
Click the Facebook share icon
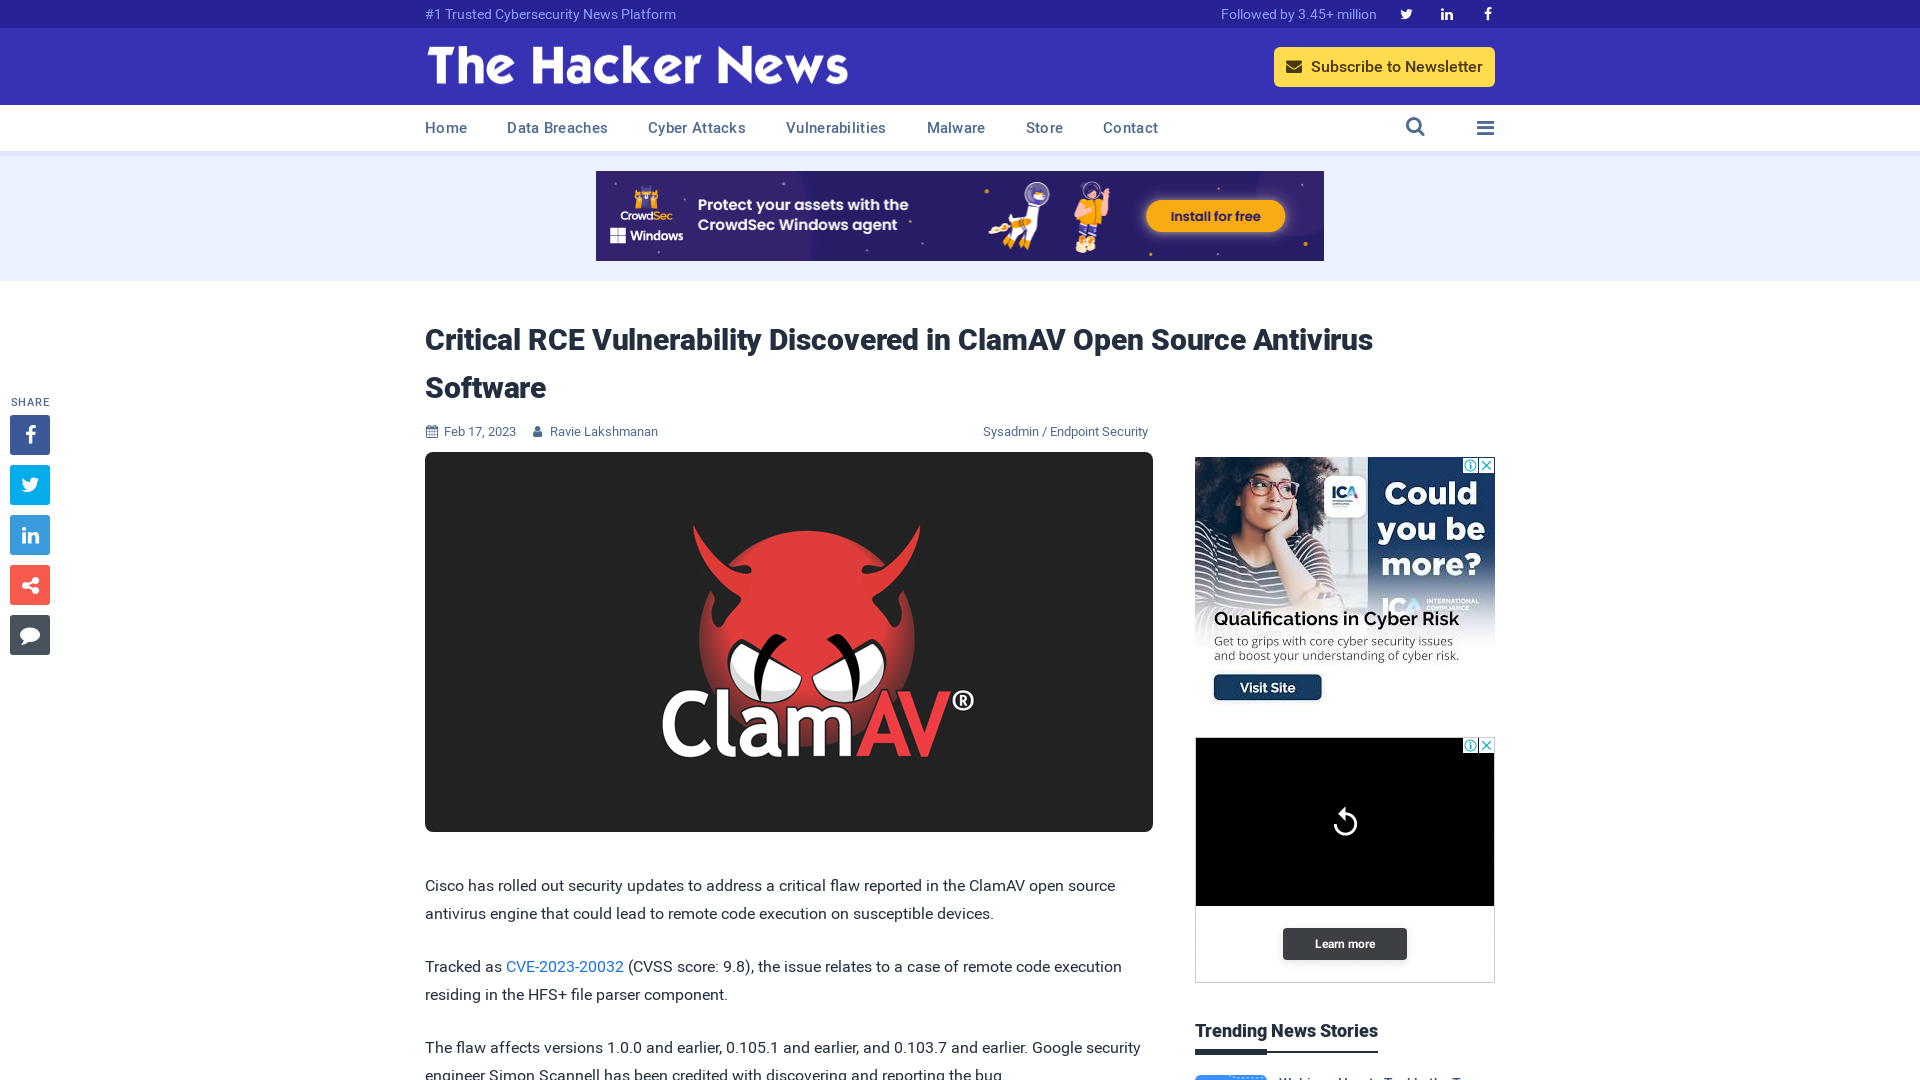tap(29, 434)
